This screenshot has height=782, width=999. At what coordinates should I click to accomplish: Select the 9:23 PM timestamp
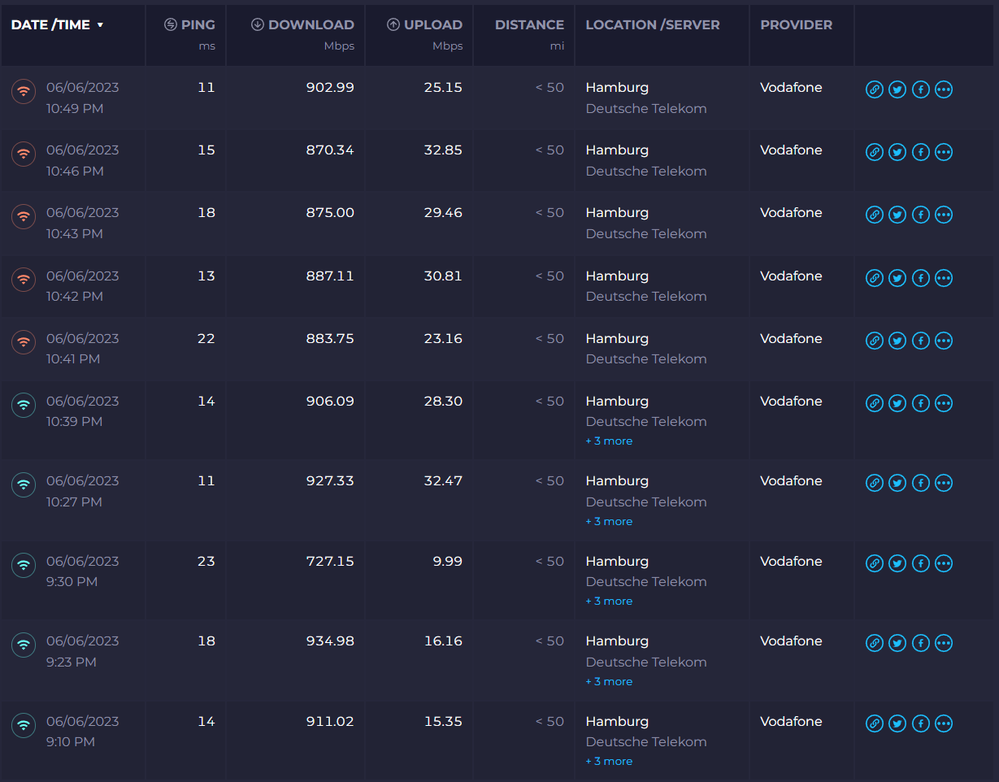point(71,662)
